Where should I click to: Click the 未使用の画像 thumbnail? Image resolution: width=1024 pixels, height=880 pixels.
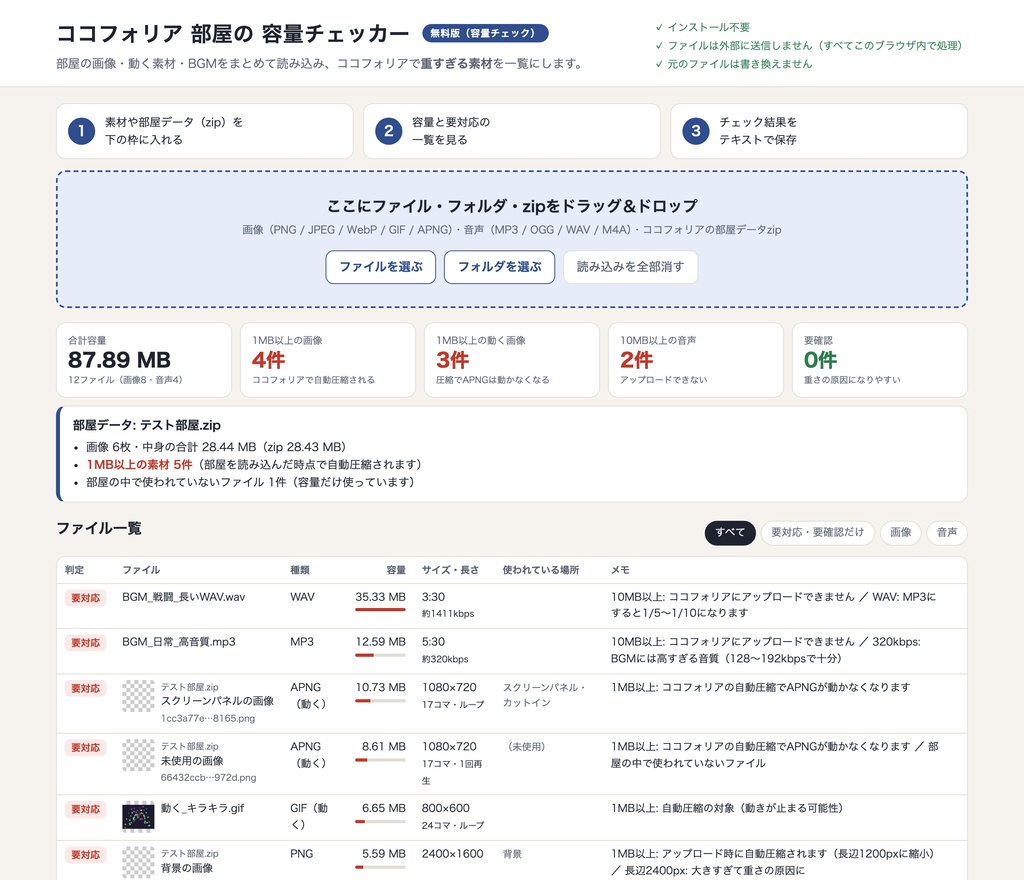click(x=138, y=755)
